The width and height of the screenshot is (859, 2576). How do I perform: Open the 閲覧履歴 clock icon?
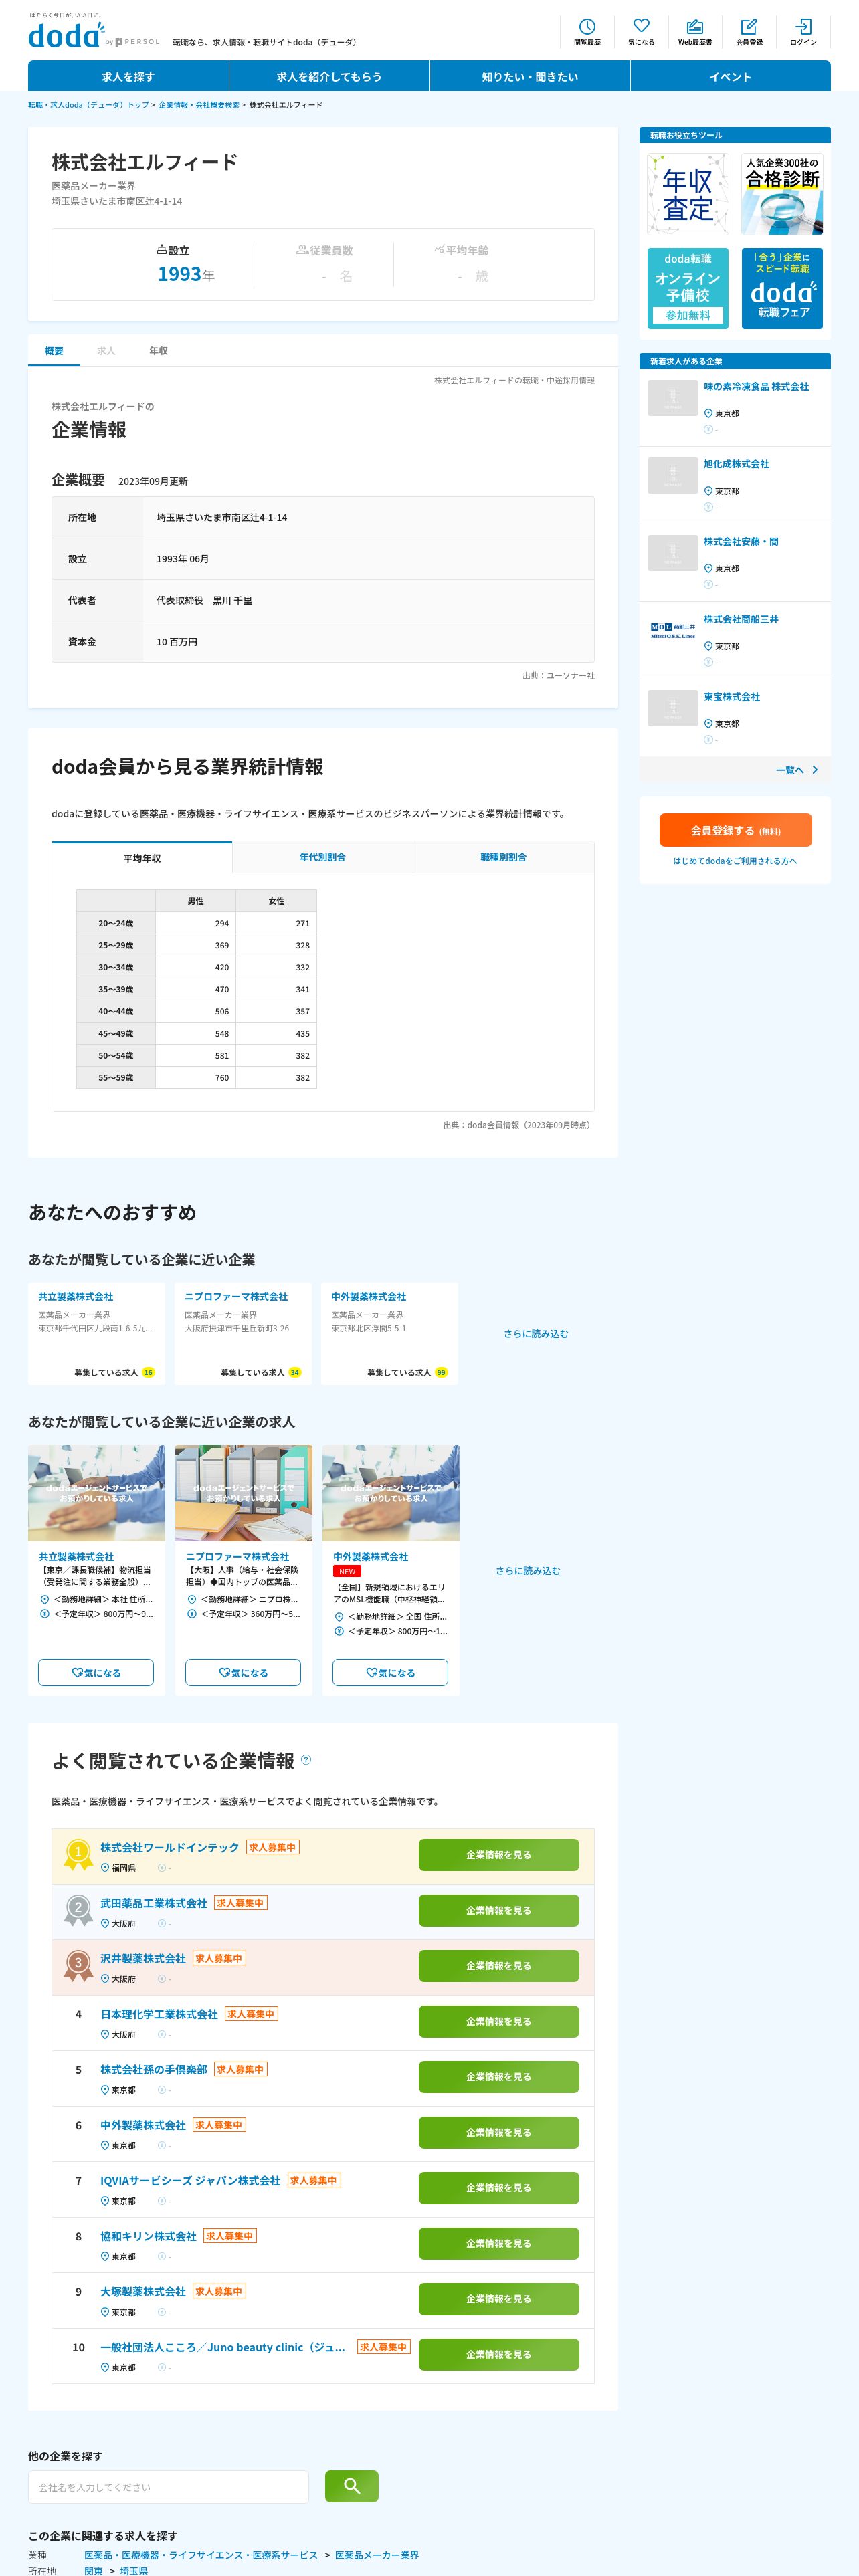587,32
